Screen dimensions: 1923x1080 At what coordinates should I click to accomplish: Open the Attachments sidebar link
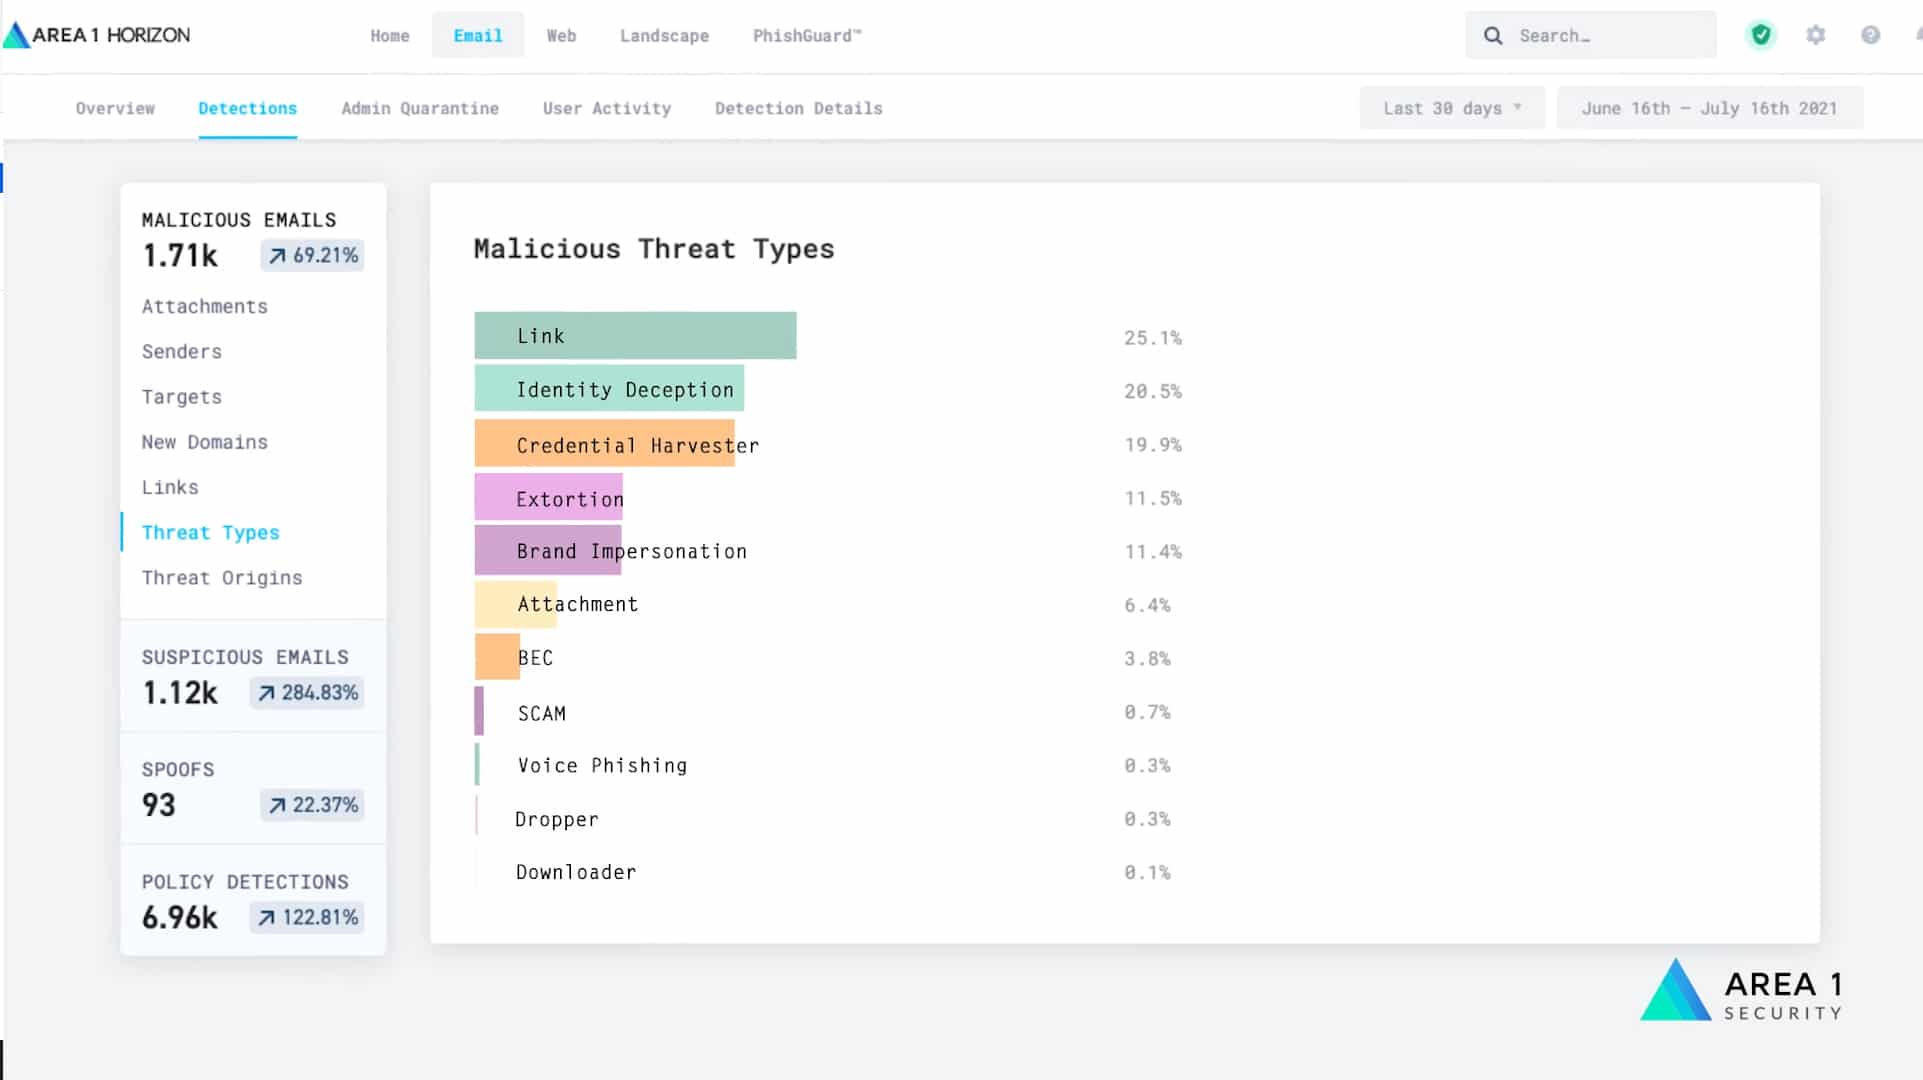click(x=204, y=307)
